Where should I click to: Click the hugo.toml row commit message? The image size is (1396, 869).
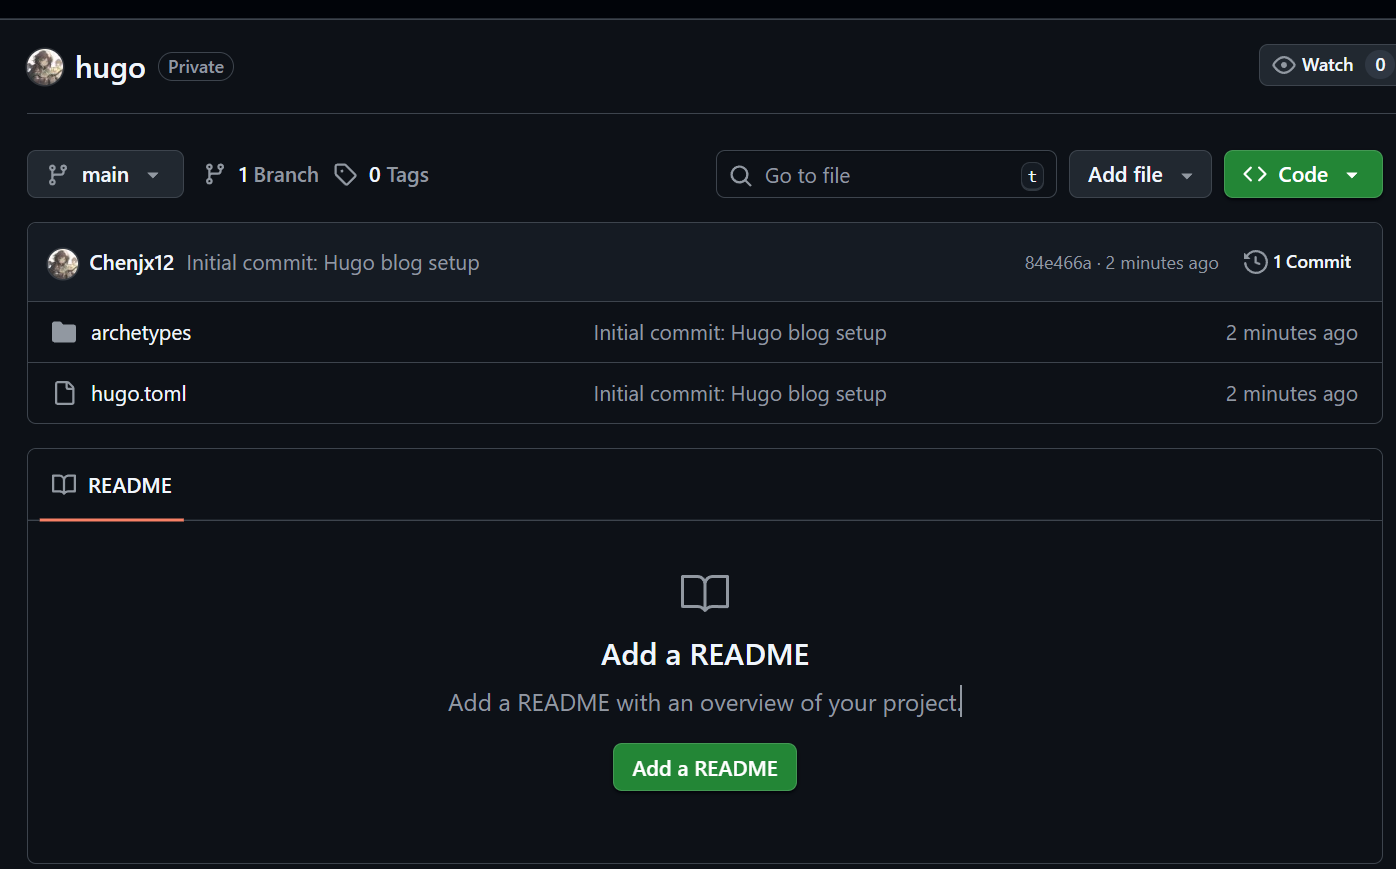tap(740, 394)
